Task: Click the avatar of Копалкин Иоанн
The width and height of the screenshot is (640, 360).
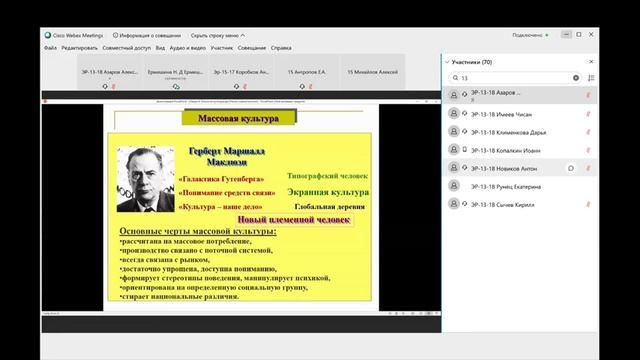Action: [453, 149]
